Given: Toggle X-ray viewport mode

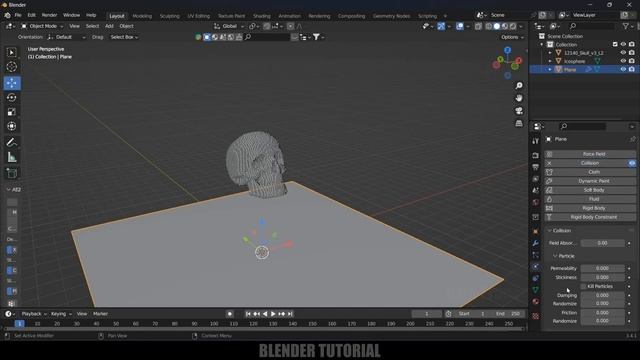Looking at the screenshot, I should pyautogui.click(x=478, y=26).
